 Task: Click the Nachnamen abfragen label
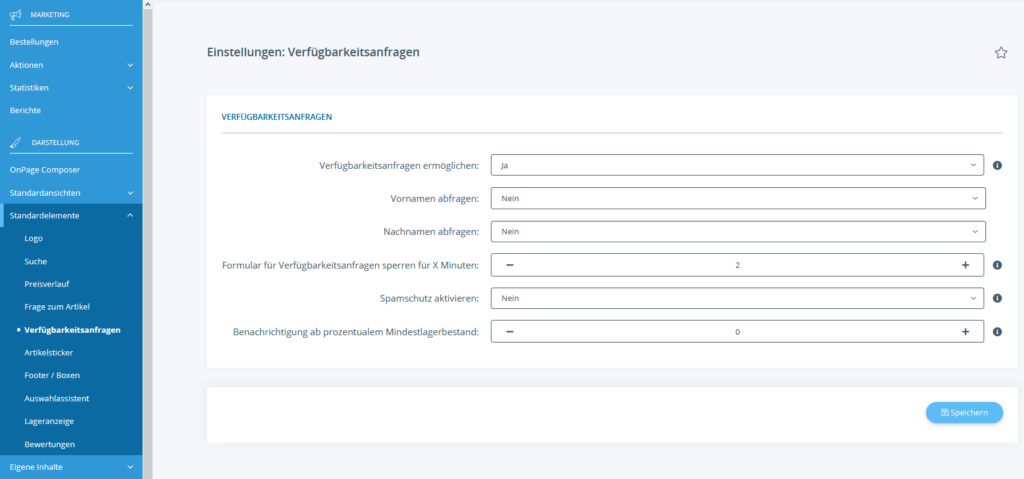coord(431,231)
